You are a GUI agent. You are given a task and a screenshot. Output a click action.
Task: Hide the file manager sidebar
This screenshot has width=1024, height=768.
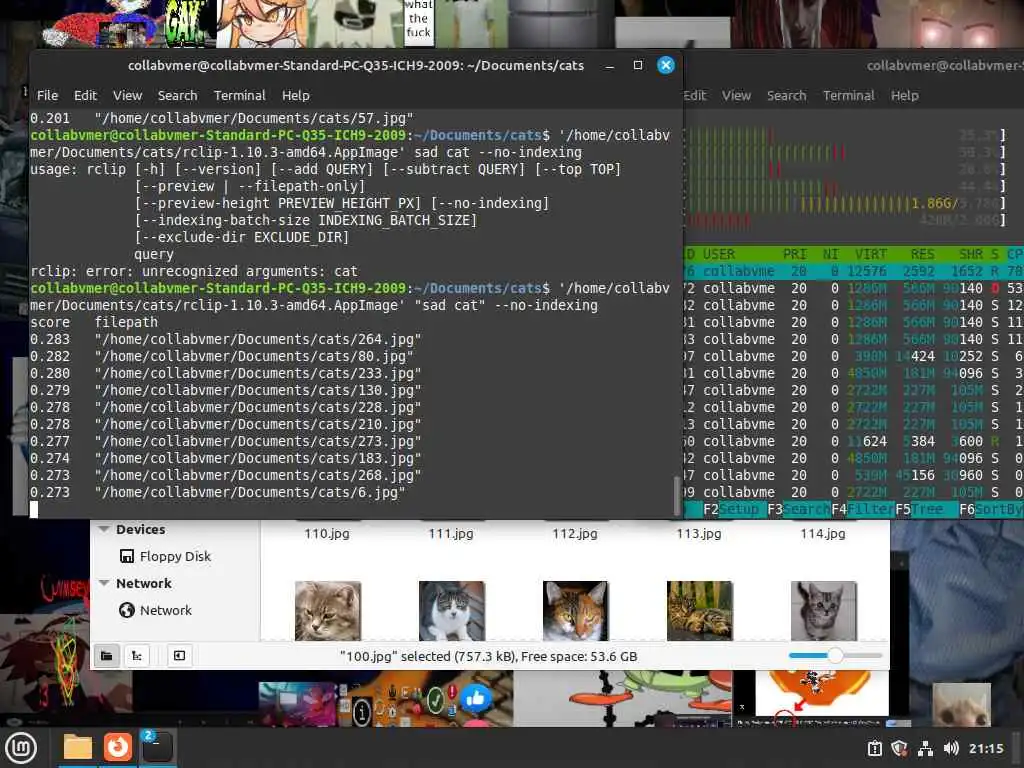(179, 656)
